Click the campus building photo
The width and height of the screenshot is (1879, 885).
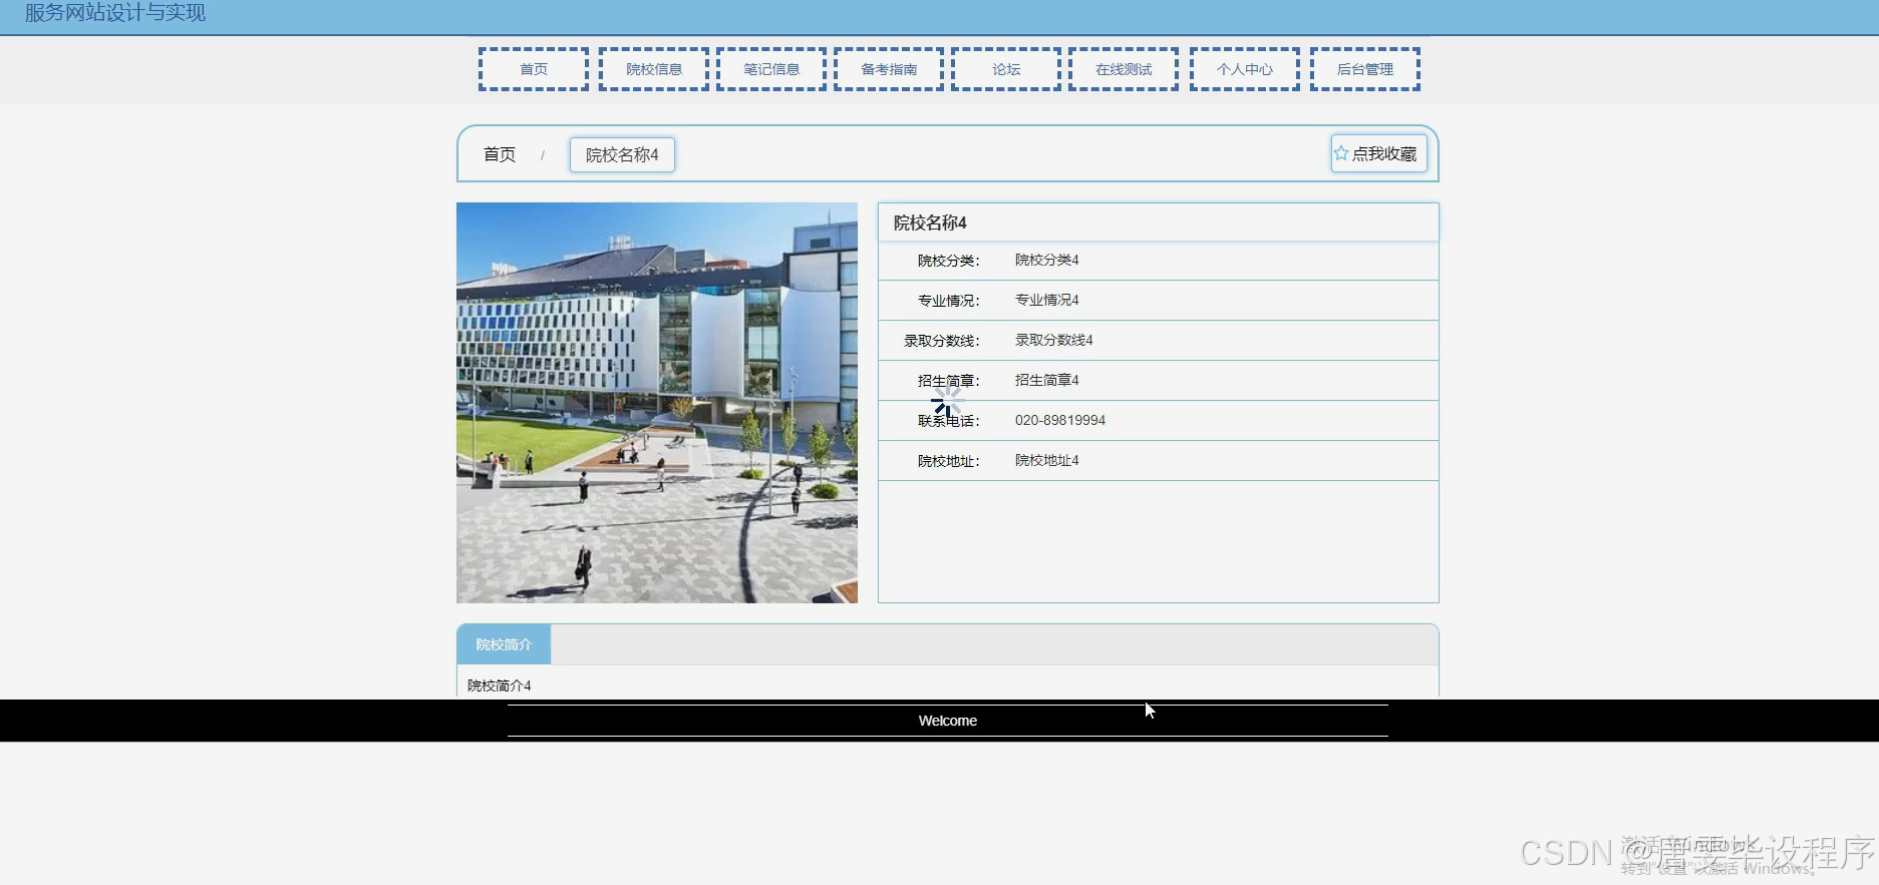tap(657, 403)
